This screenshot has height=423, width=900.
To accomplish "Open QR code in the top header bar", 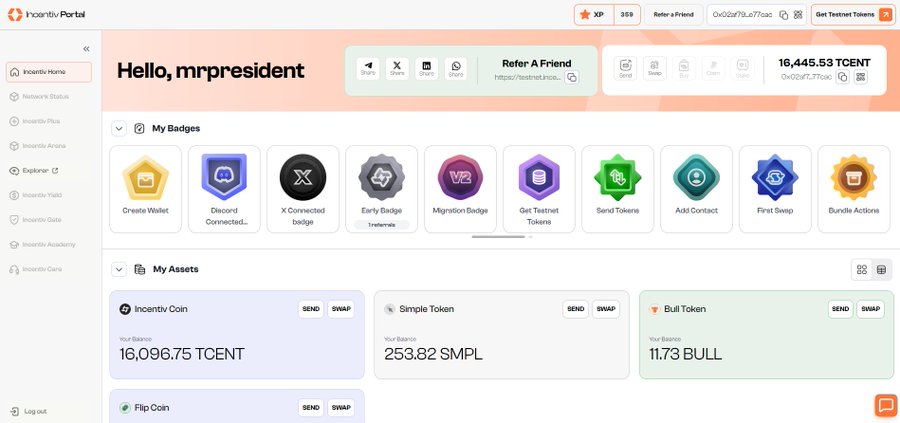I will point(798,15).
